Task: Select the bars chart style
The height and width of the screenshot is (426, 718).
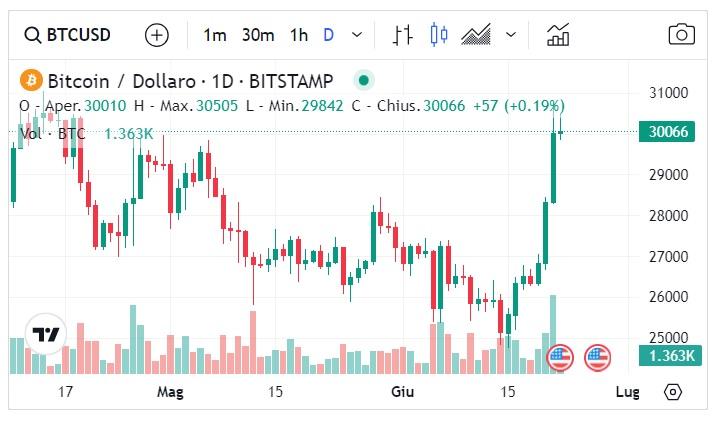Action: 403,35
